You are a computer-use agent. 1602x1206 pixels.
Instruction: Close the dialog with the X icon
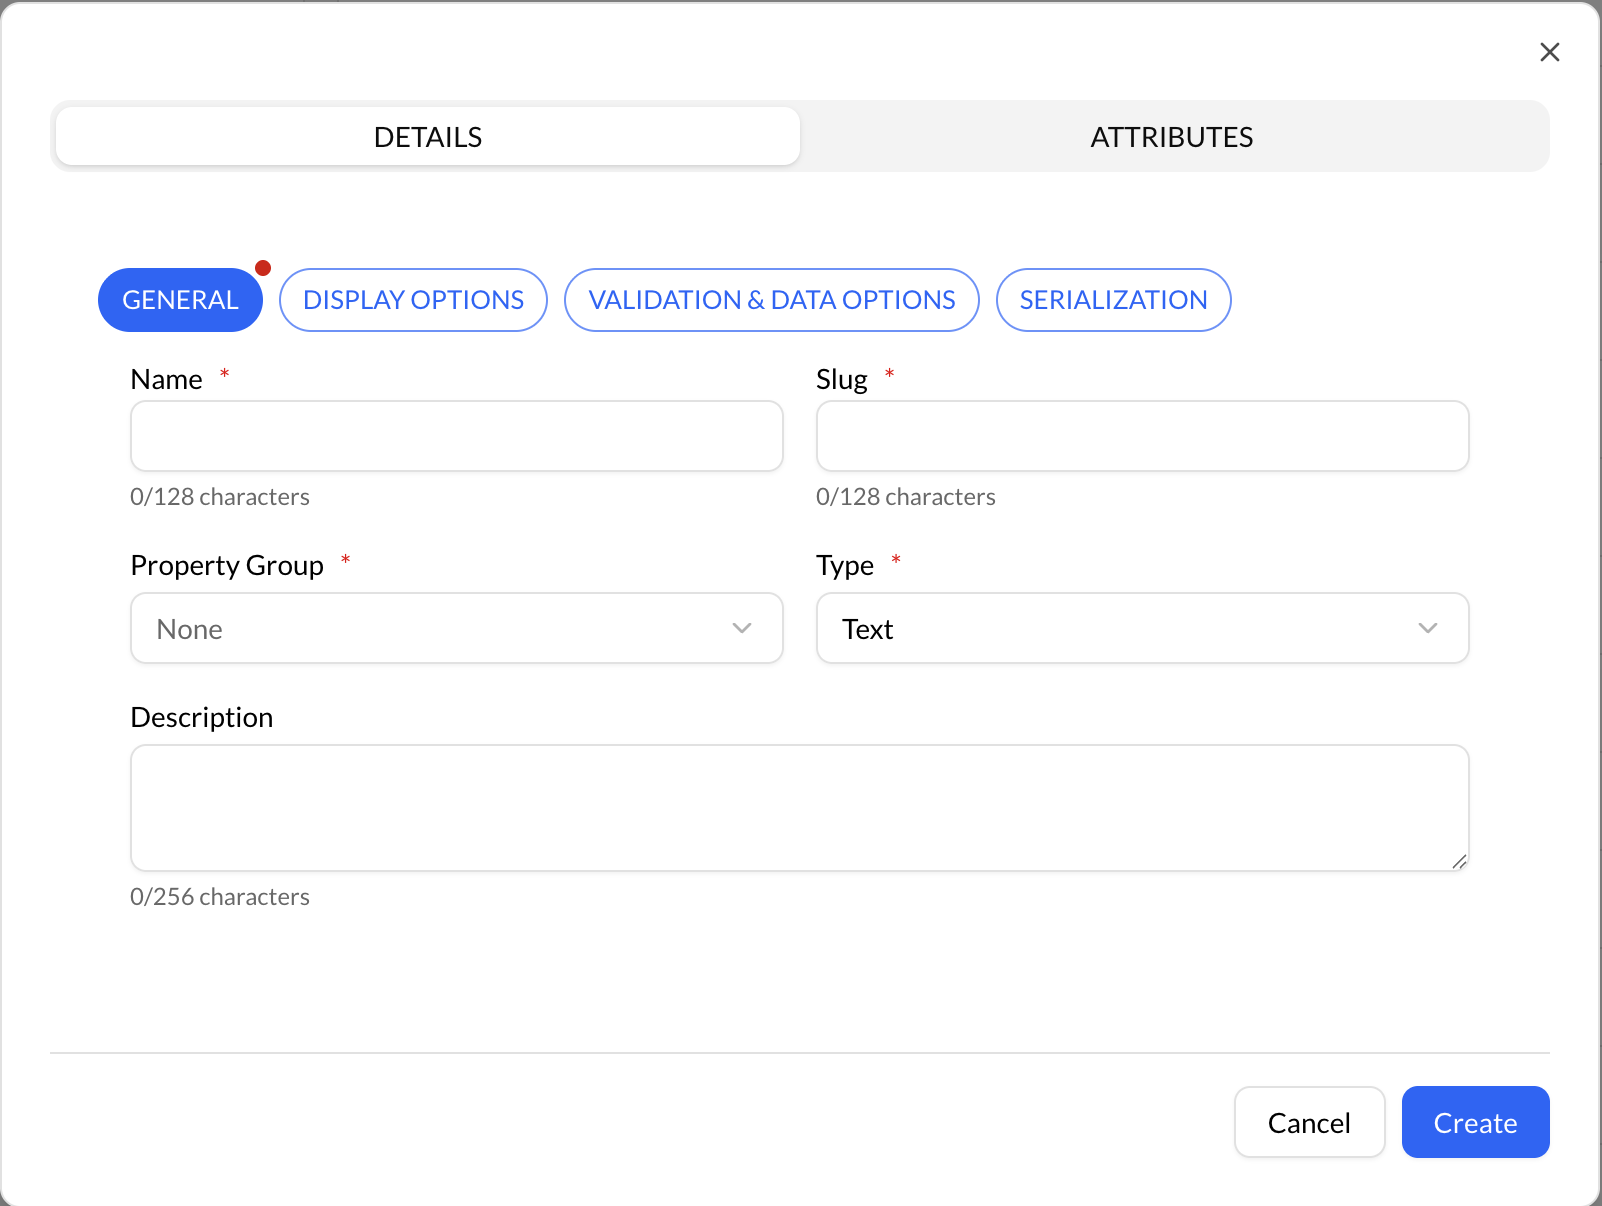point(1549,52)
